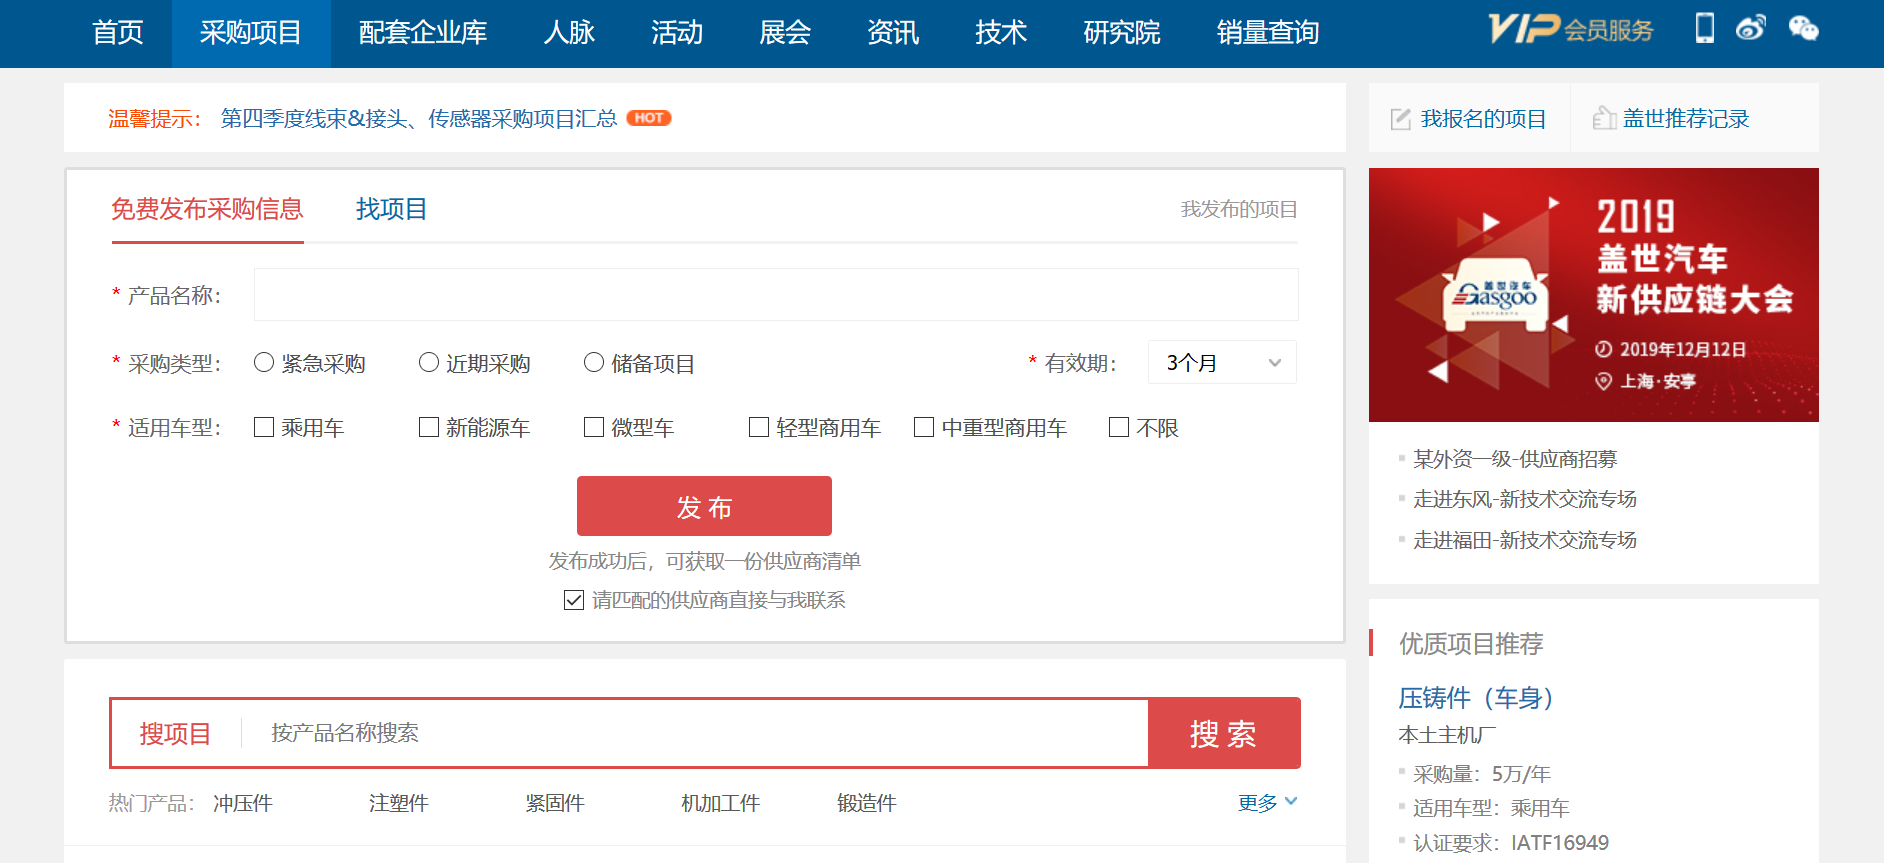The width and height of the screenshot is (1884, 863).
Task: Open the 第四季度线束&接头 notice link
Action: [419, 119]
